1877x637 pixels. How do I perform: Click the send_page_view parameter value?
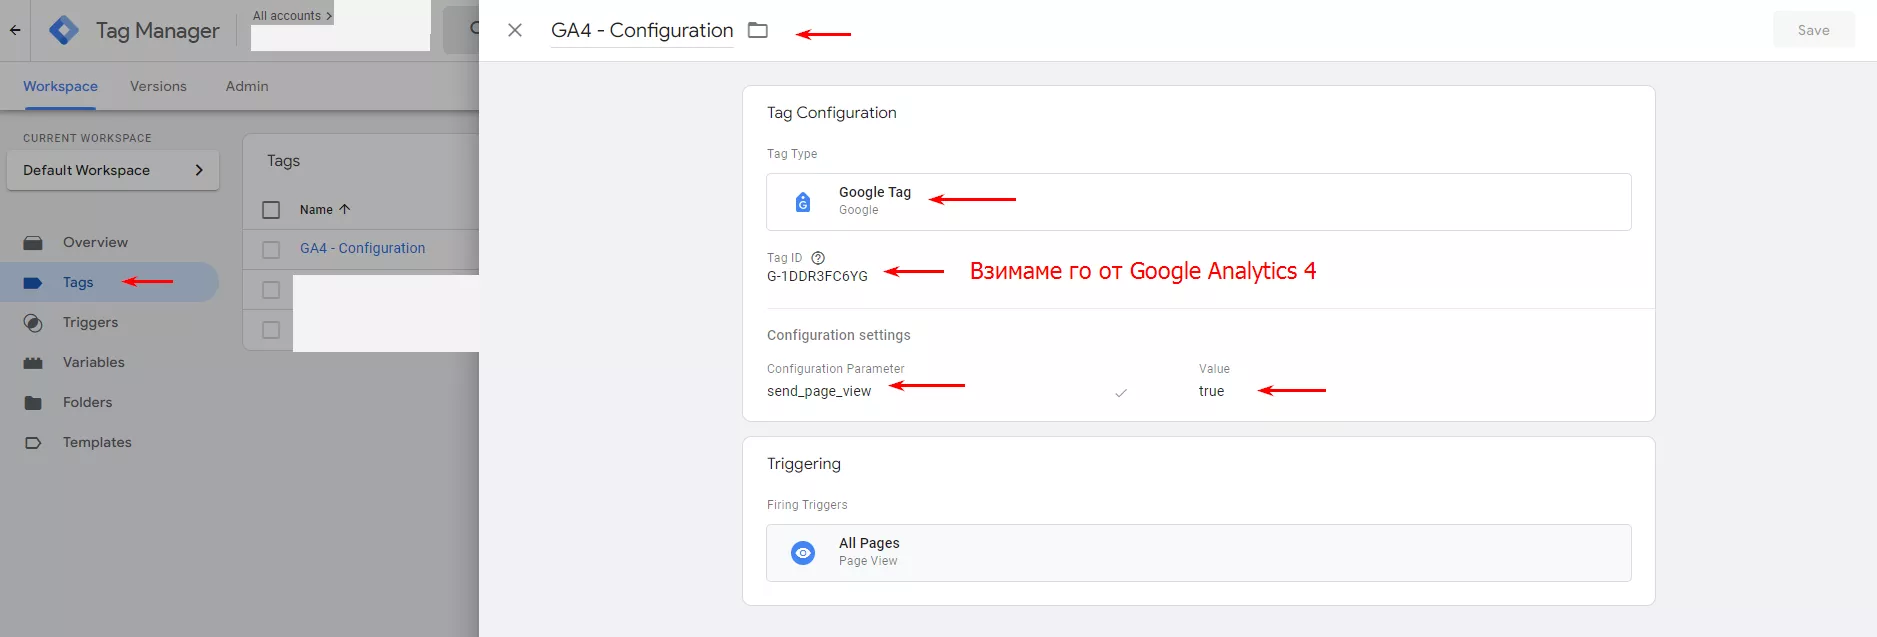point(819,391)
